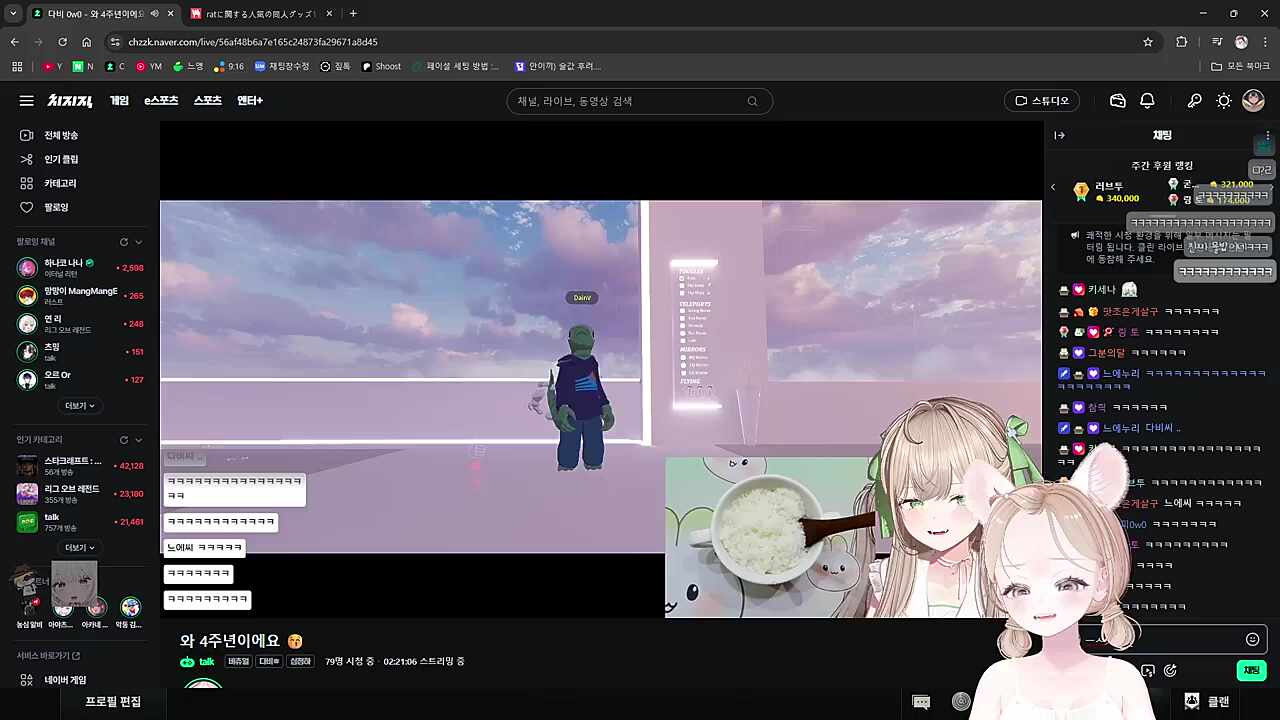The width and height of the screenshot is (1280, 720).
Task: Collapse 인기 카테고리 section chevron
Action: click(x=139, y=440)
